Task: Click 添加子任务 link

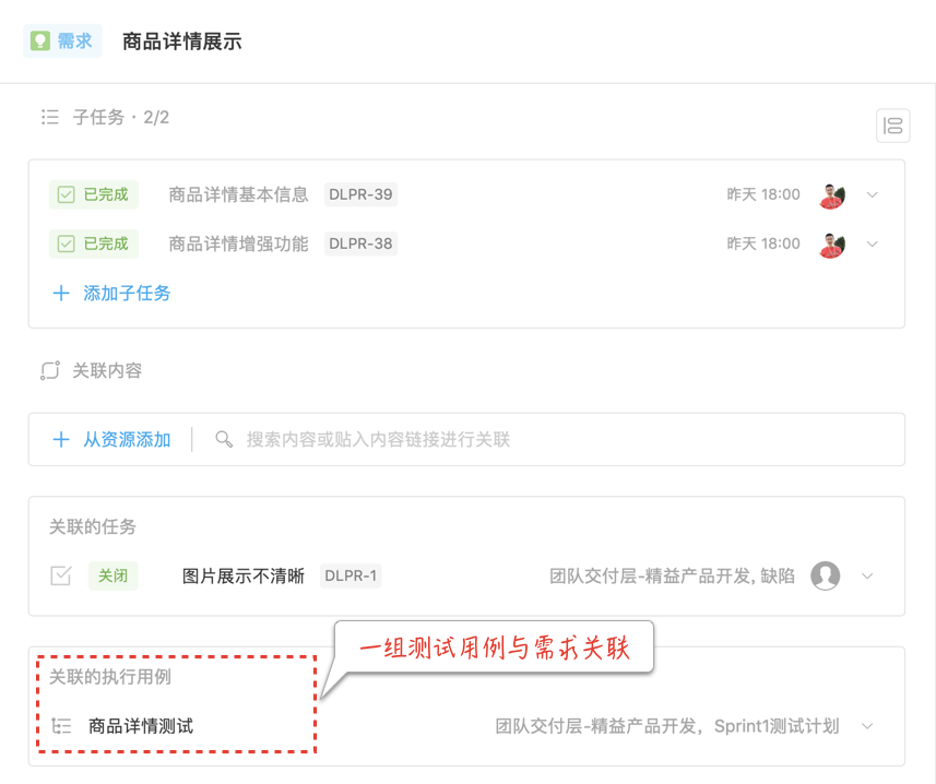Action: [127, 293]
